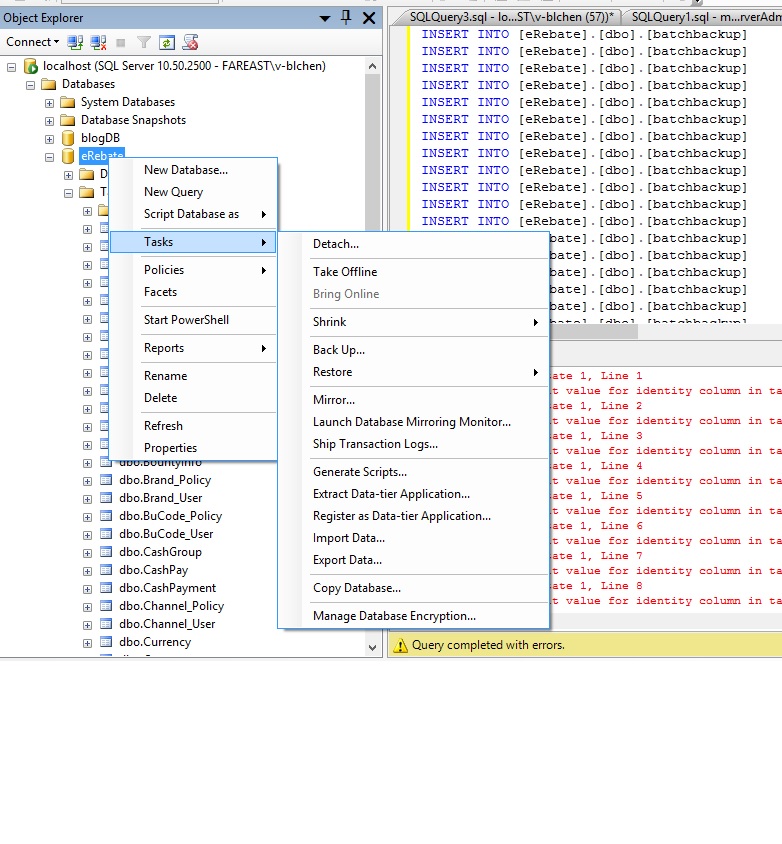Select Generate Scripts... menu entry
The width and height of the screenshot is (782, 844).
coord(359,472)
